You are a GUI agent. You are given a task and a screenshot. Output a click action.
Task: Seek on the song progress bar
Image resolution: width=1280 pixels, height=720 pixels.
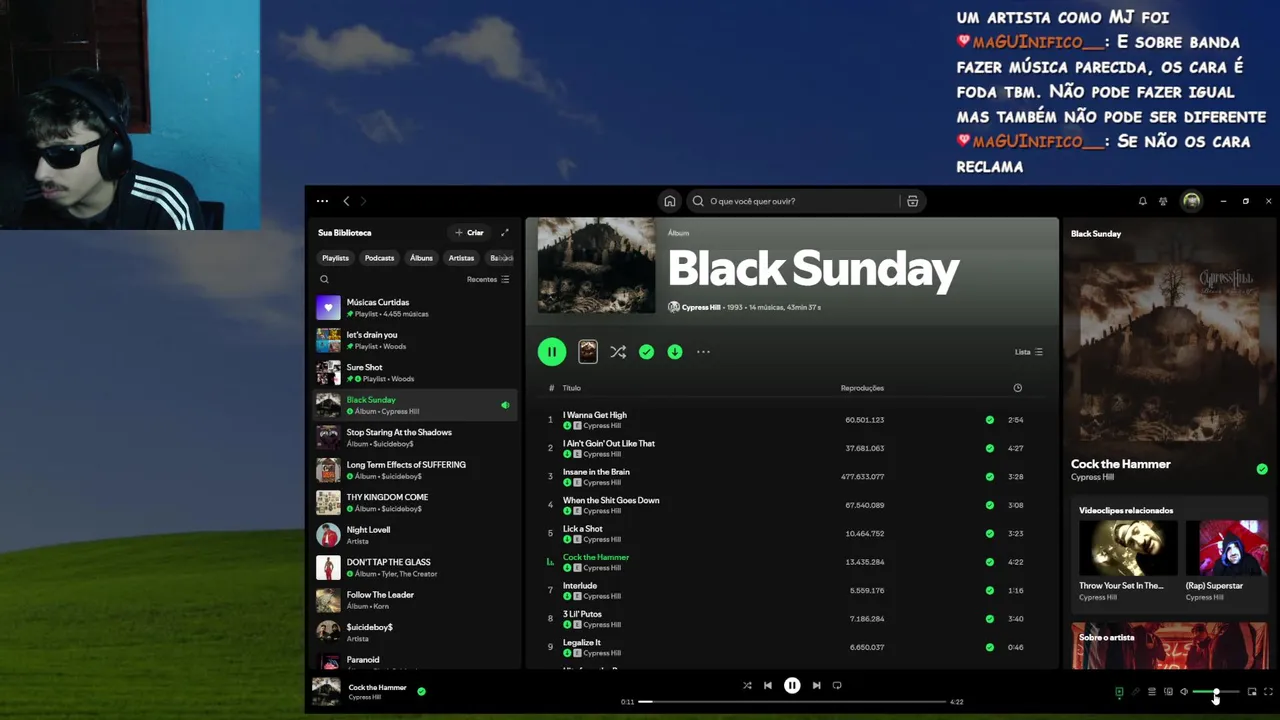point(792,702)
